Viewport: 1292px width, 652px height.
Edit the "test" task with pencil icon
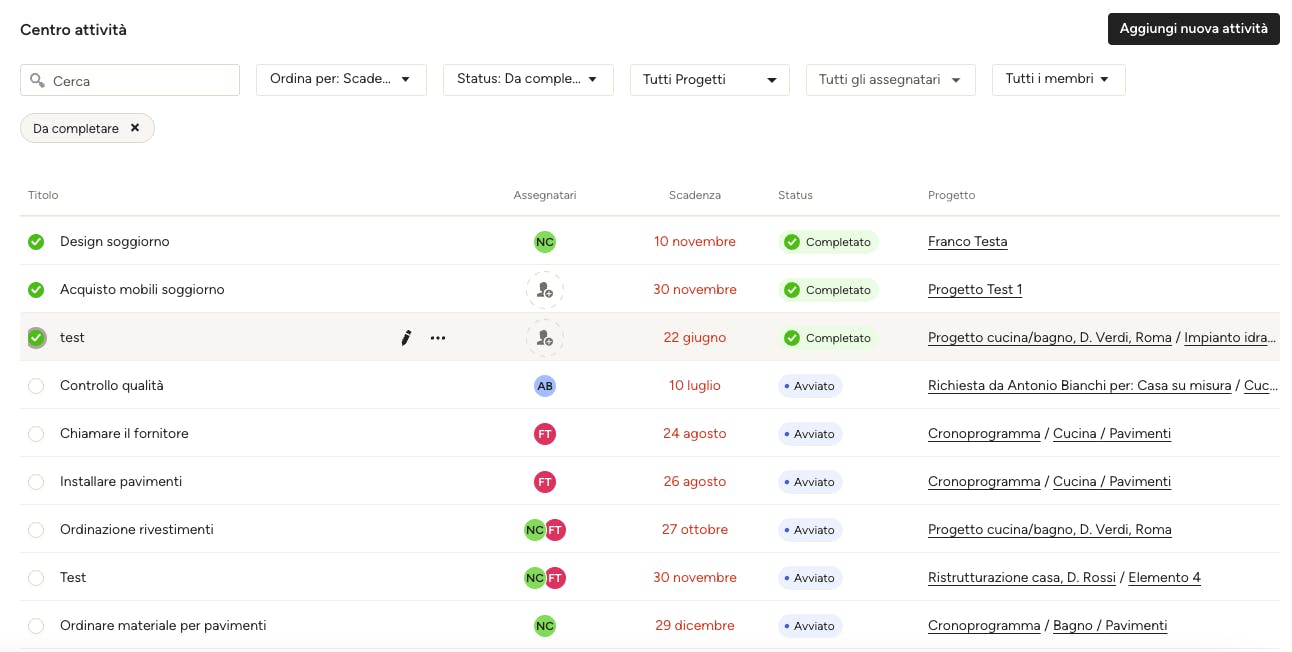pyautogui.click(x=406, y=338)
